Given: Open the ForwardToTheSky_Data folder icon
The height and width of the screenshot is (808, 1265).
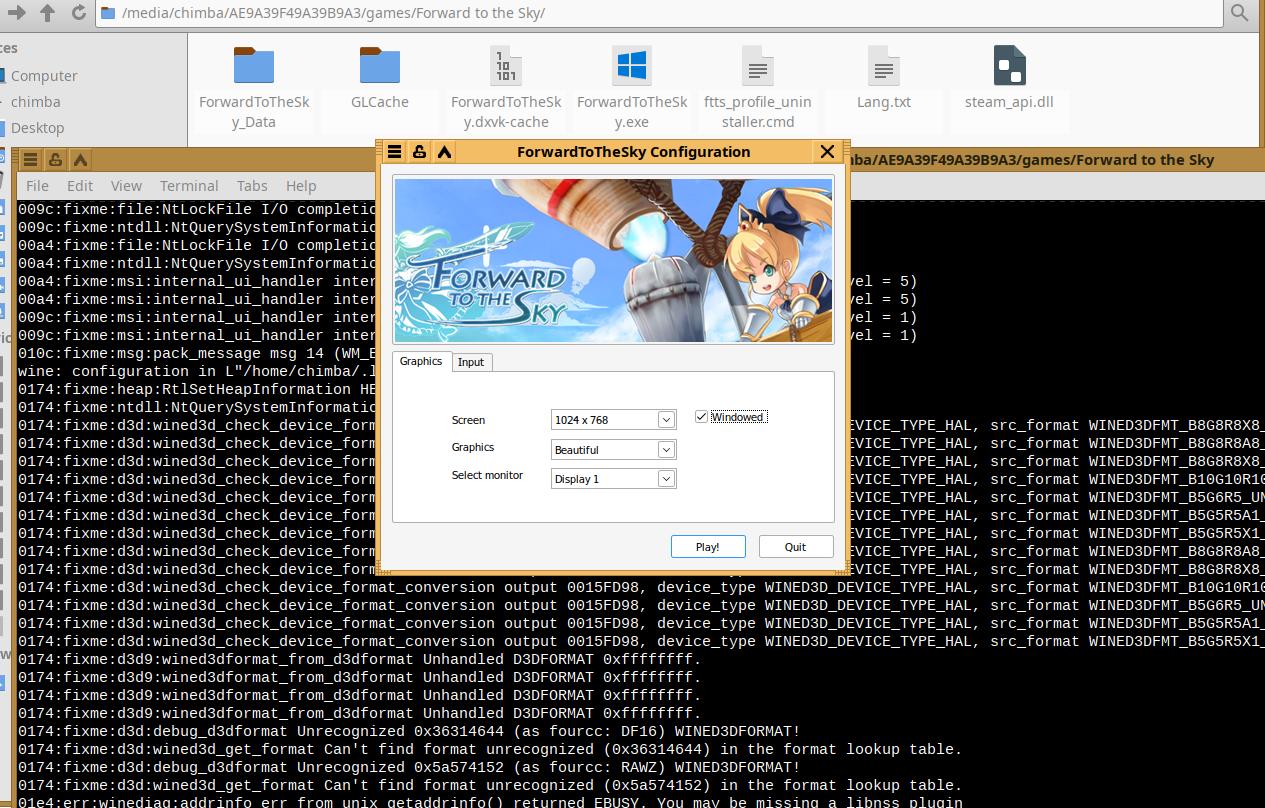Looking at the screenshot, I should (x=254, y=66).
